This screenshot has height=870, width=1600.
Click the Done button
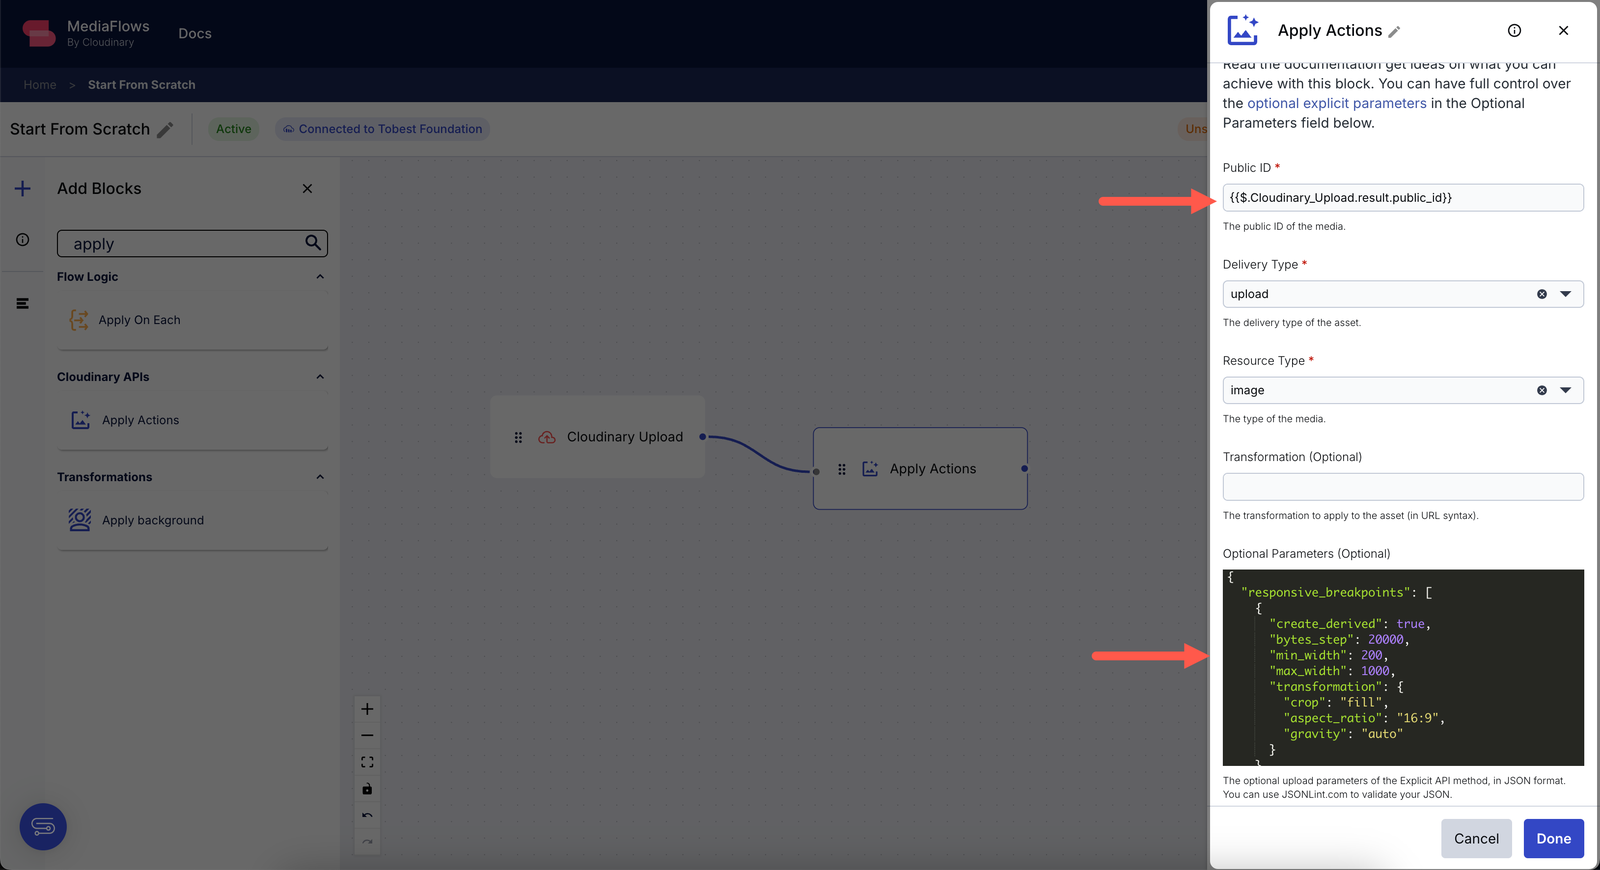pos(1553,839)
